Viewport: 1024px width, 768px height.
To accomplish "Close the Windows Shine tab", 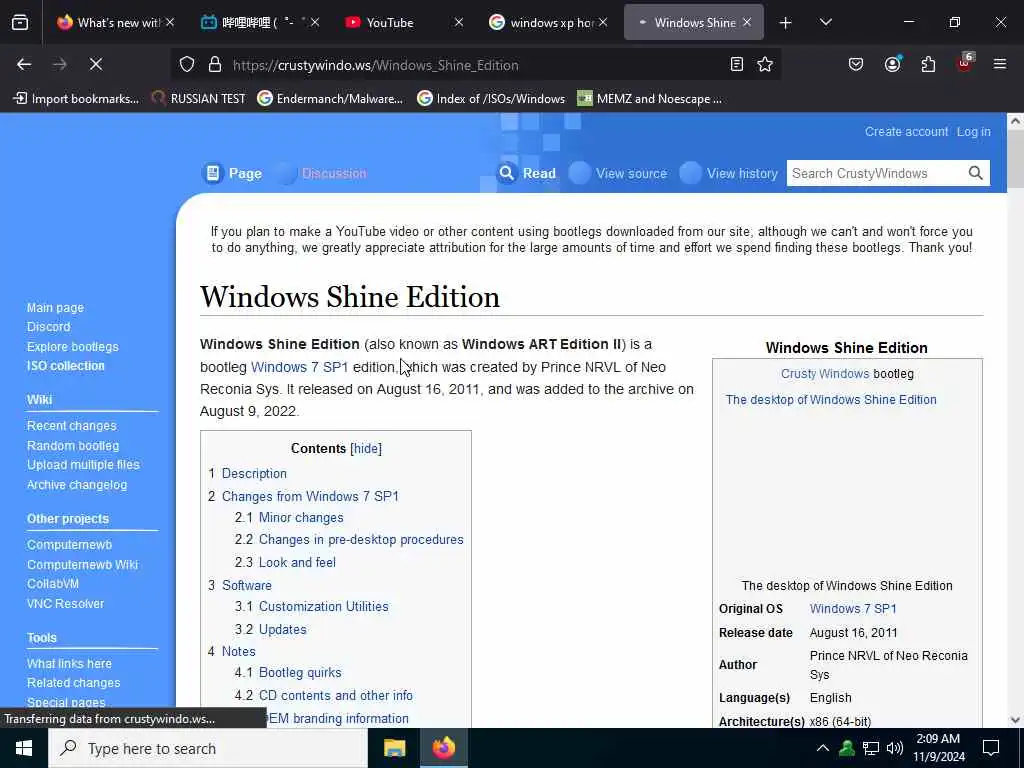I will point(747,22).
